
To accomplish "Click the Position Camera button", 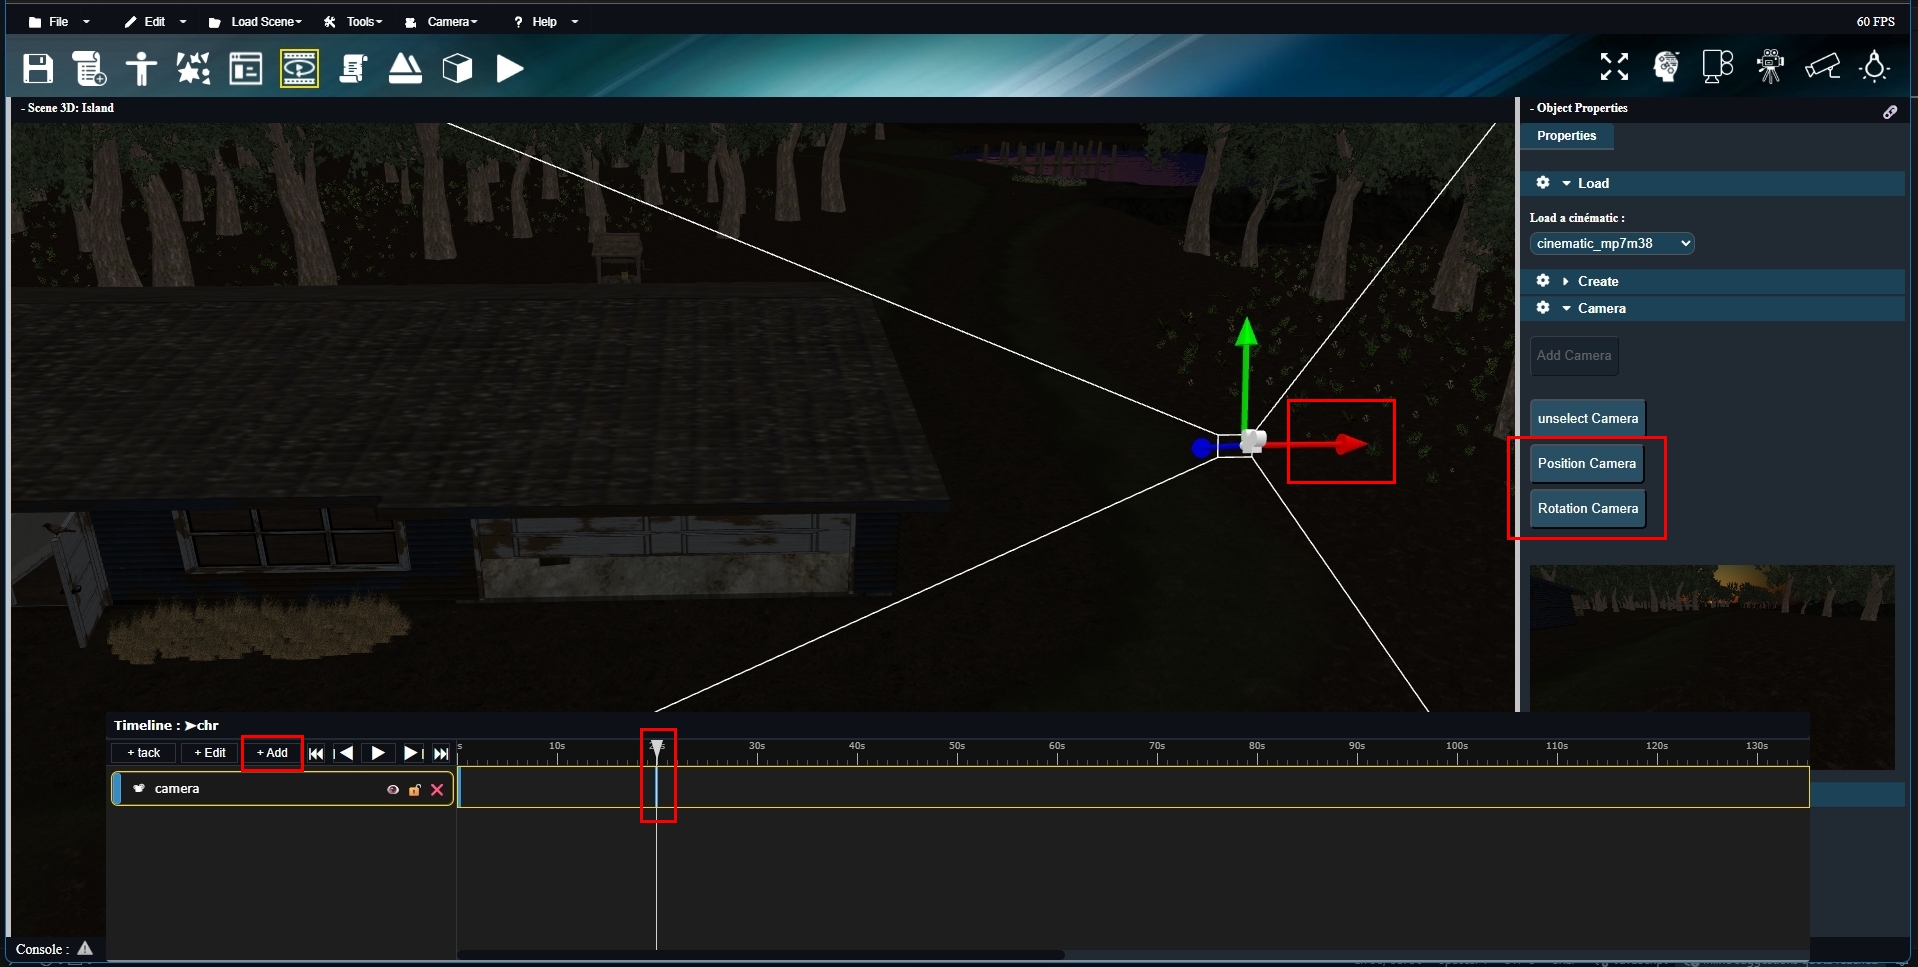I will pos(1586,464).
